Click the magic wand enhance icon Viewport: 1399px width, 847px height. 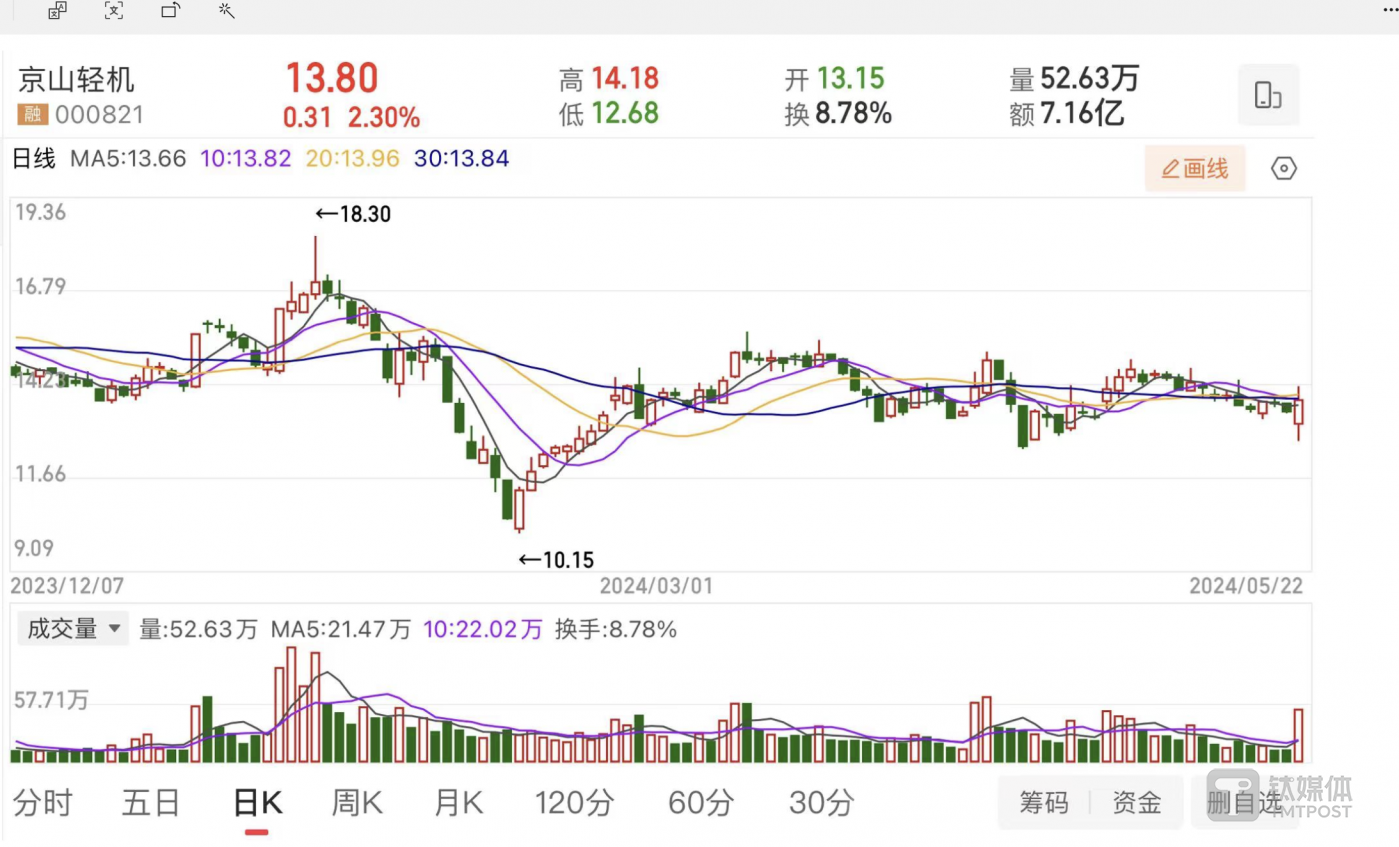coord(227,11)
